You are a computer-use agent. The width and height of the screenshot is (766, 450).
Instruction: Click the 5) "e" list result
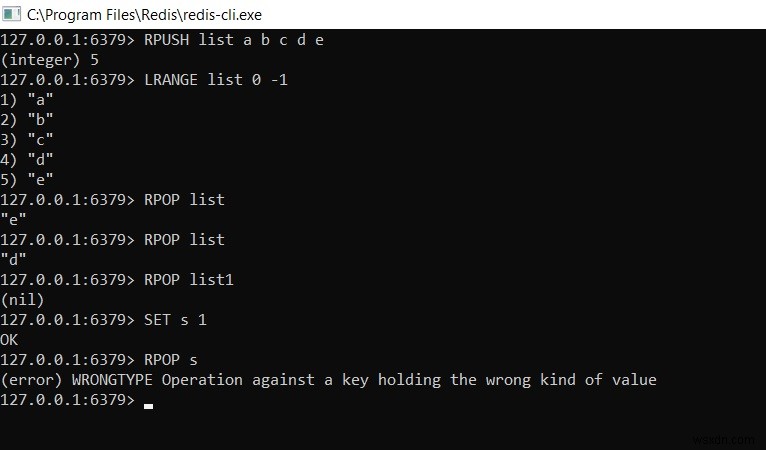[26, 180]
